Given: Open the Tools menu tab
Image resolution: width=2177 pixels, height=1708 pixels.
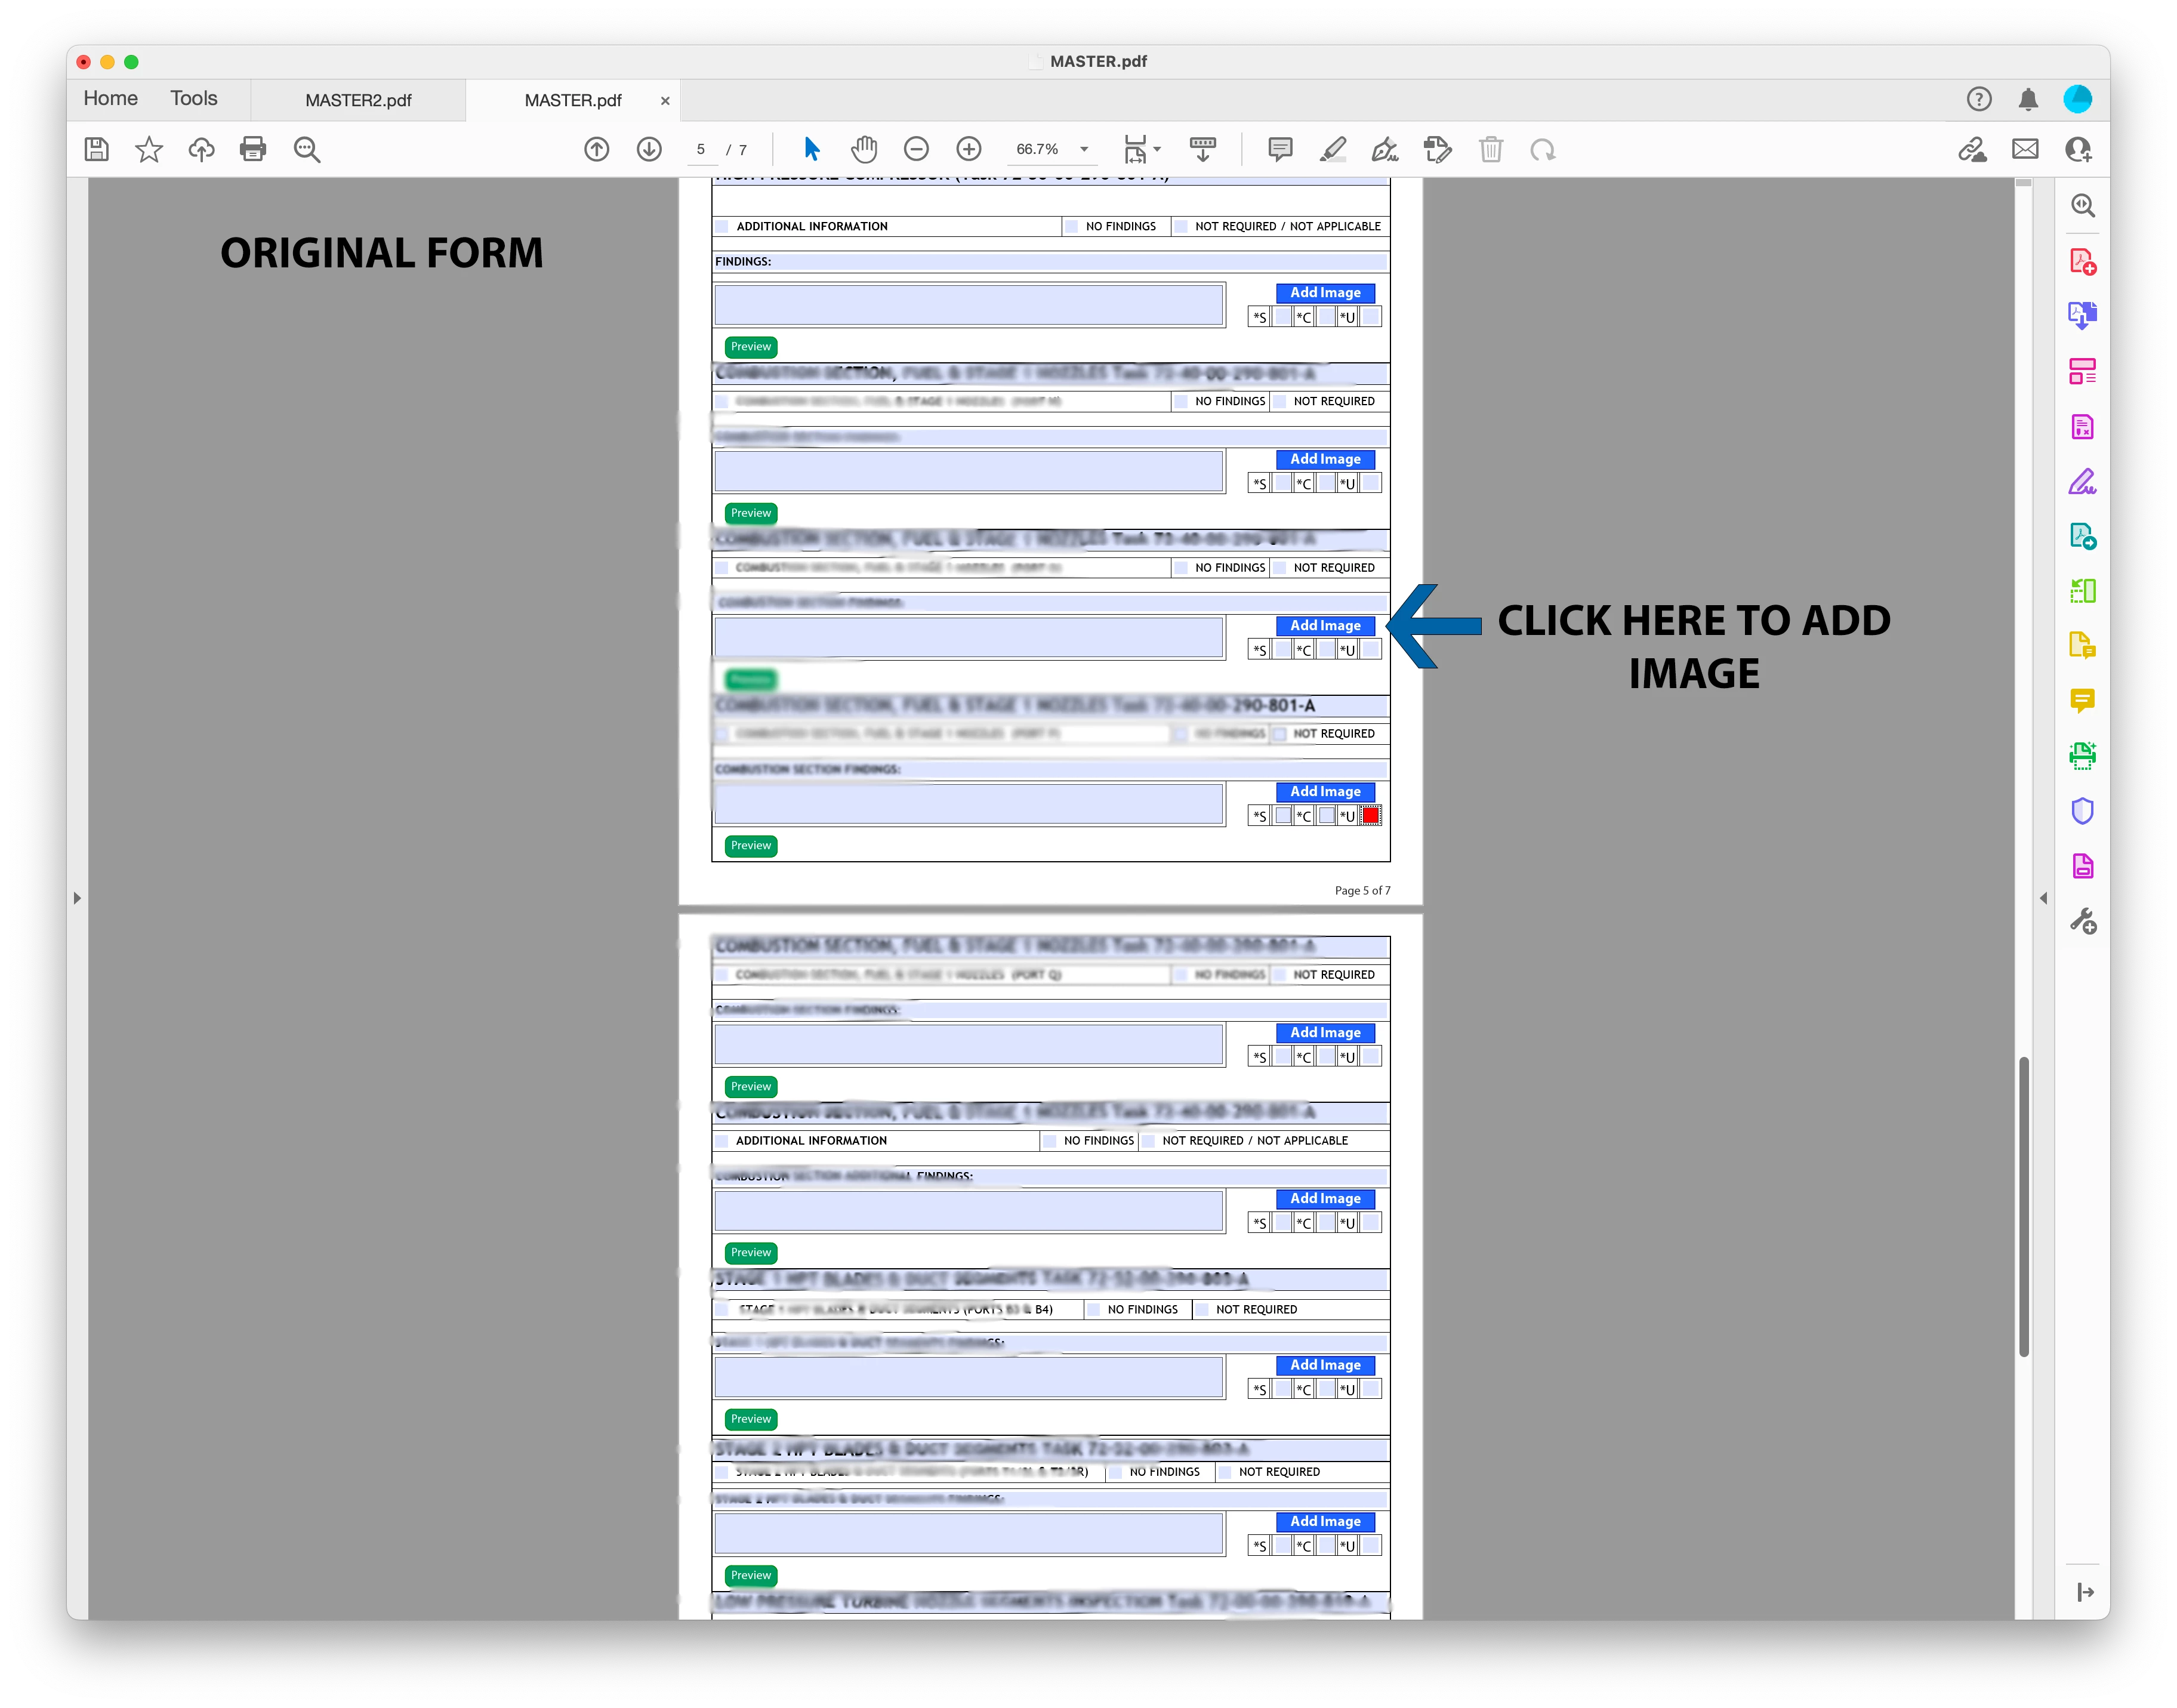Looking at the screenshot, I should pyautogui.click(x=193, y=99).
